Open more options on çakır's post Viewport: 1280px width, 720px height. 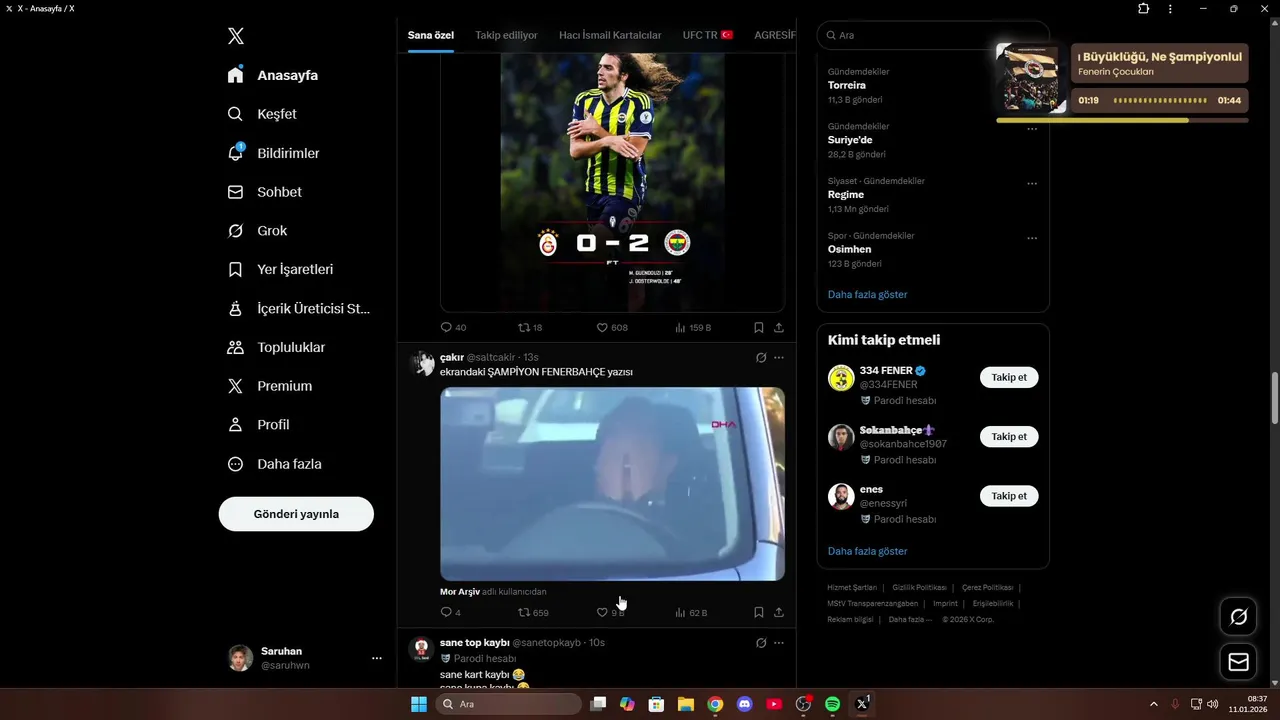coord(779,357)
